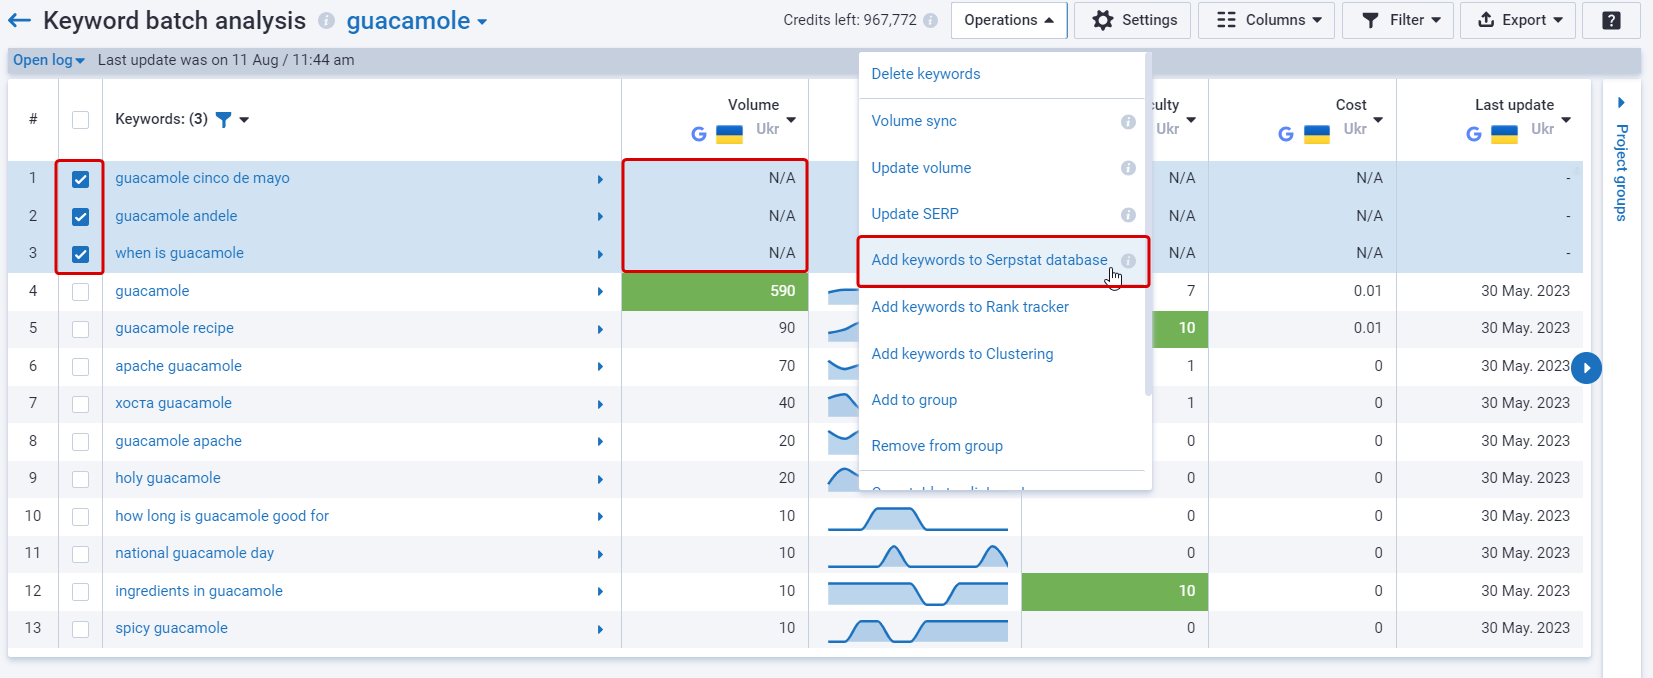Choose Add keywords to Clustering

tap(962, 354)
